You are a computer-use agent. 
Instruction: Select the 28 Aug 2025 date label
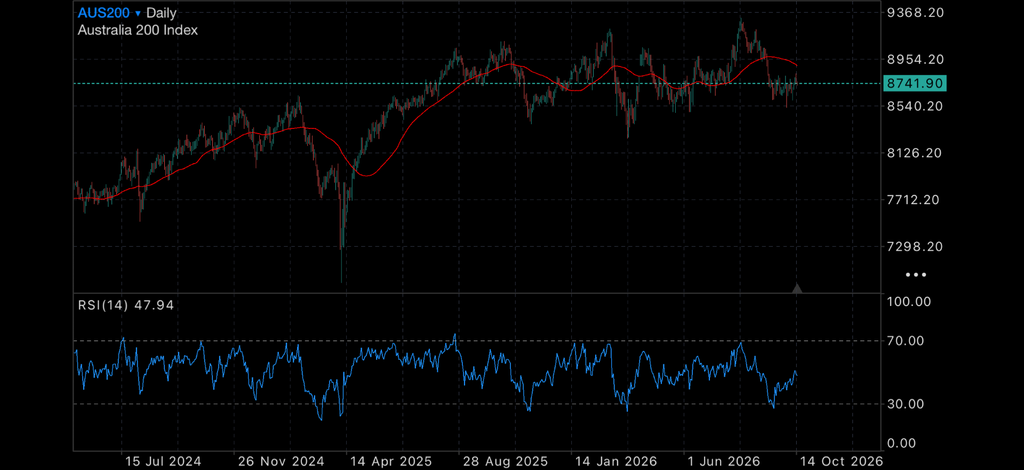pos(504,462)
